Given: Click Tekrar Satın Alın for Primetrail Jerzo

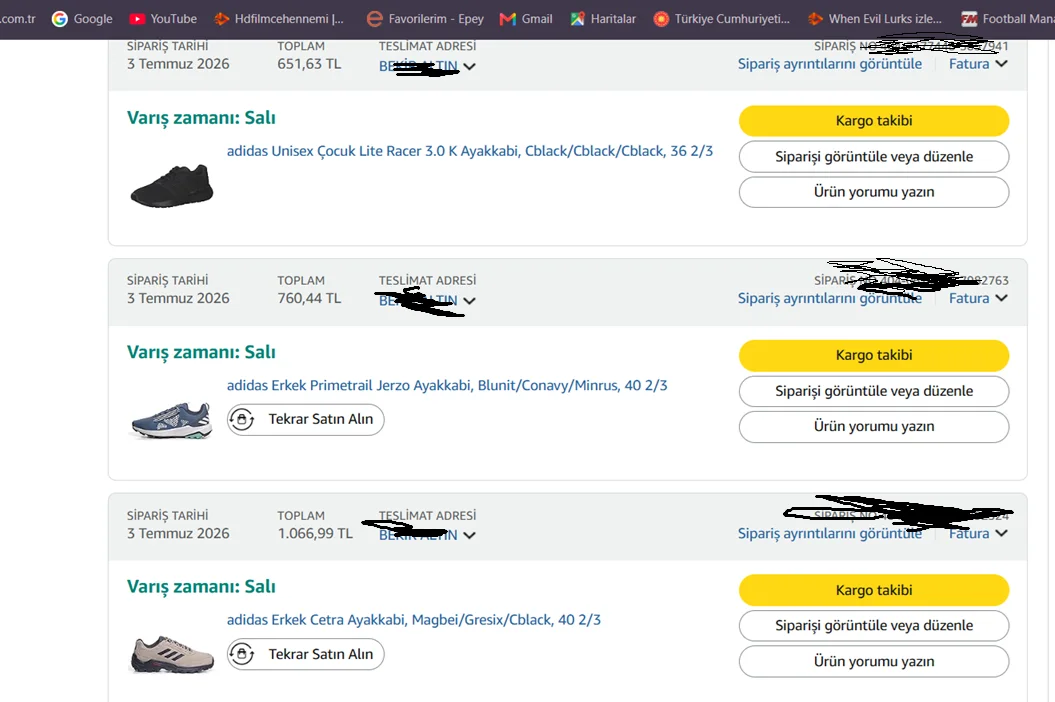Looking at the screenshot, I should click(x=305, y=419).
